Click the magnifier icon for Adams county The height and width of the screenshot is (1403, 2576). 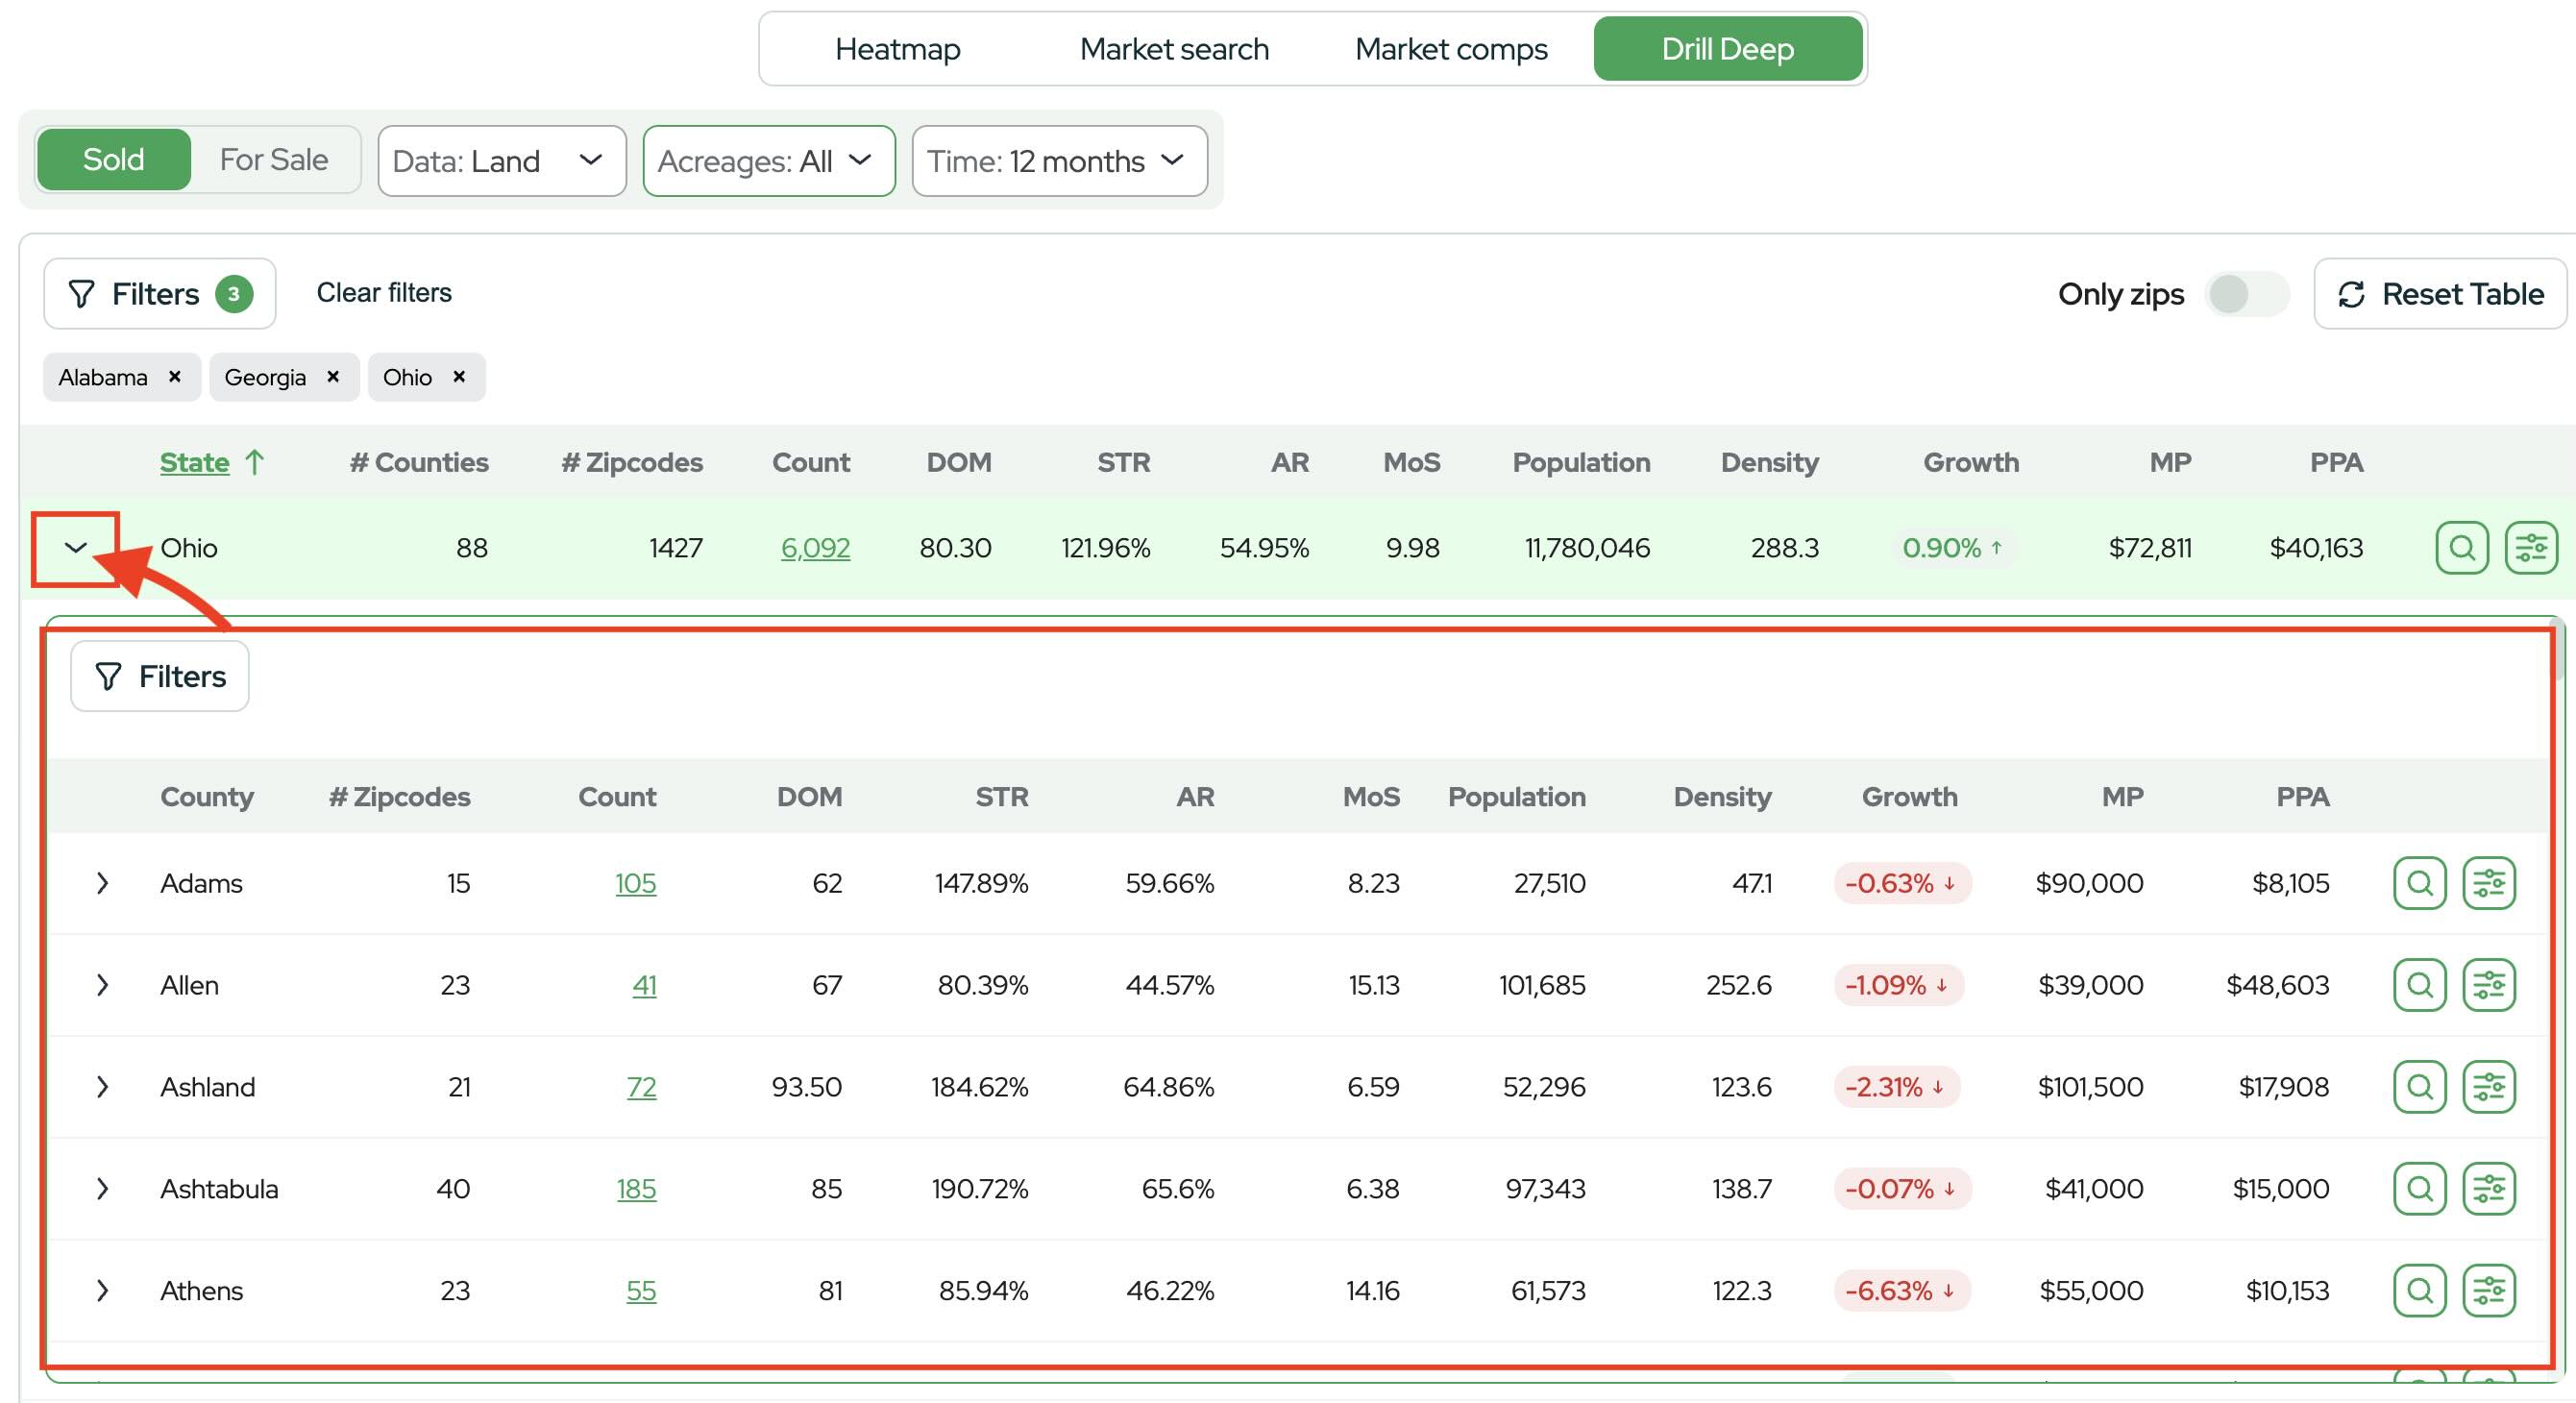point(2419,883)
